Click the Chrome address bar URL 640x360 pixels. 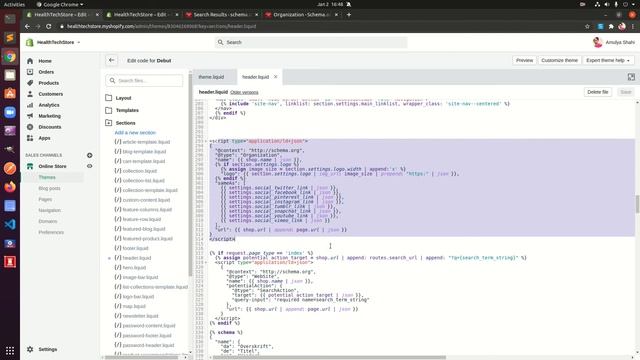[x=161, y=26]
